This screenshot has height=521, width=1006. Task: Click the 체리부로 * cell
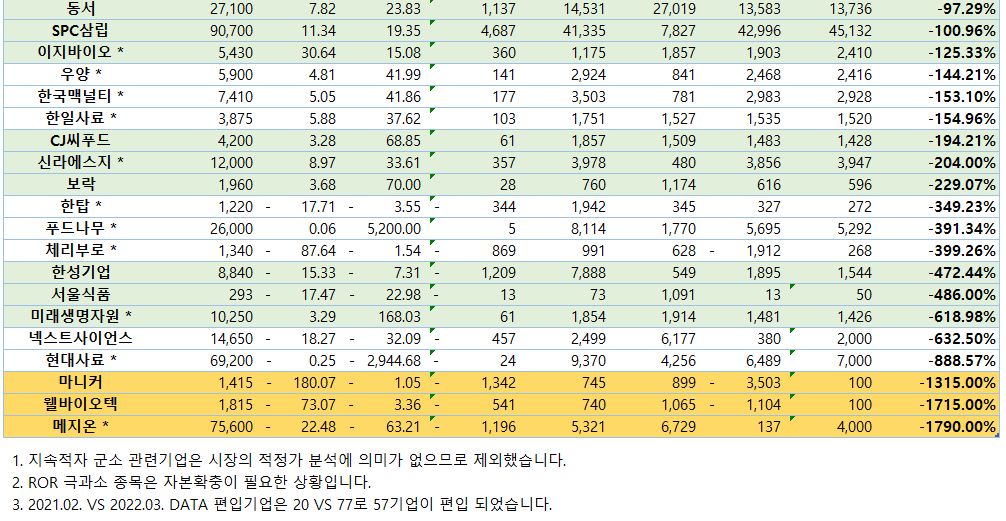tap(81, 249)
